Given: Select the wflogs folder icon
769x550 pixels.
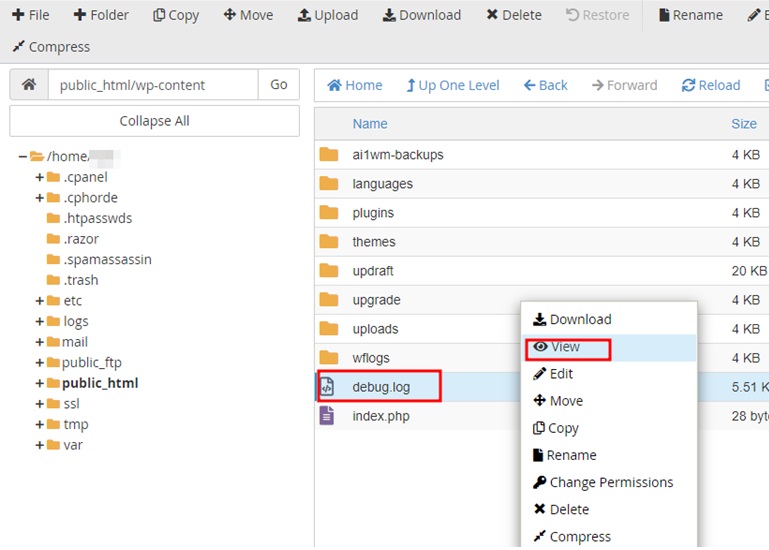Looking at the screenshot, I should (329, 357).
